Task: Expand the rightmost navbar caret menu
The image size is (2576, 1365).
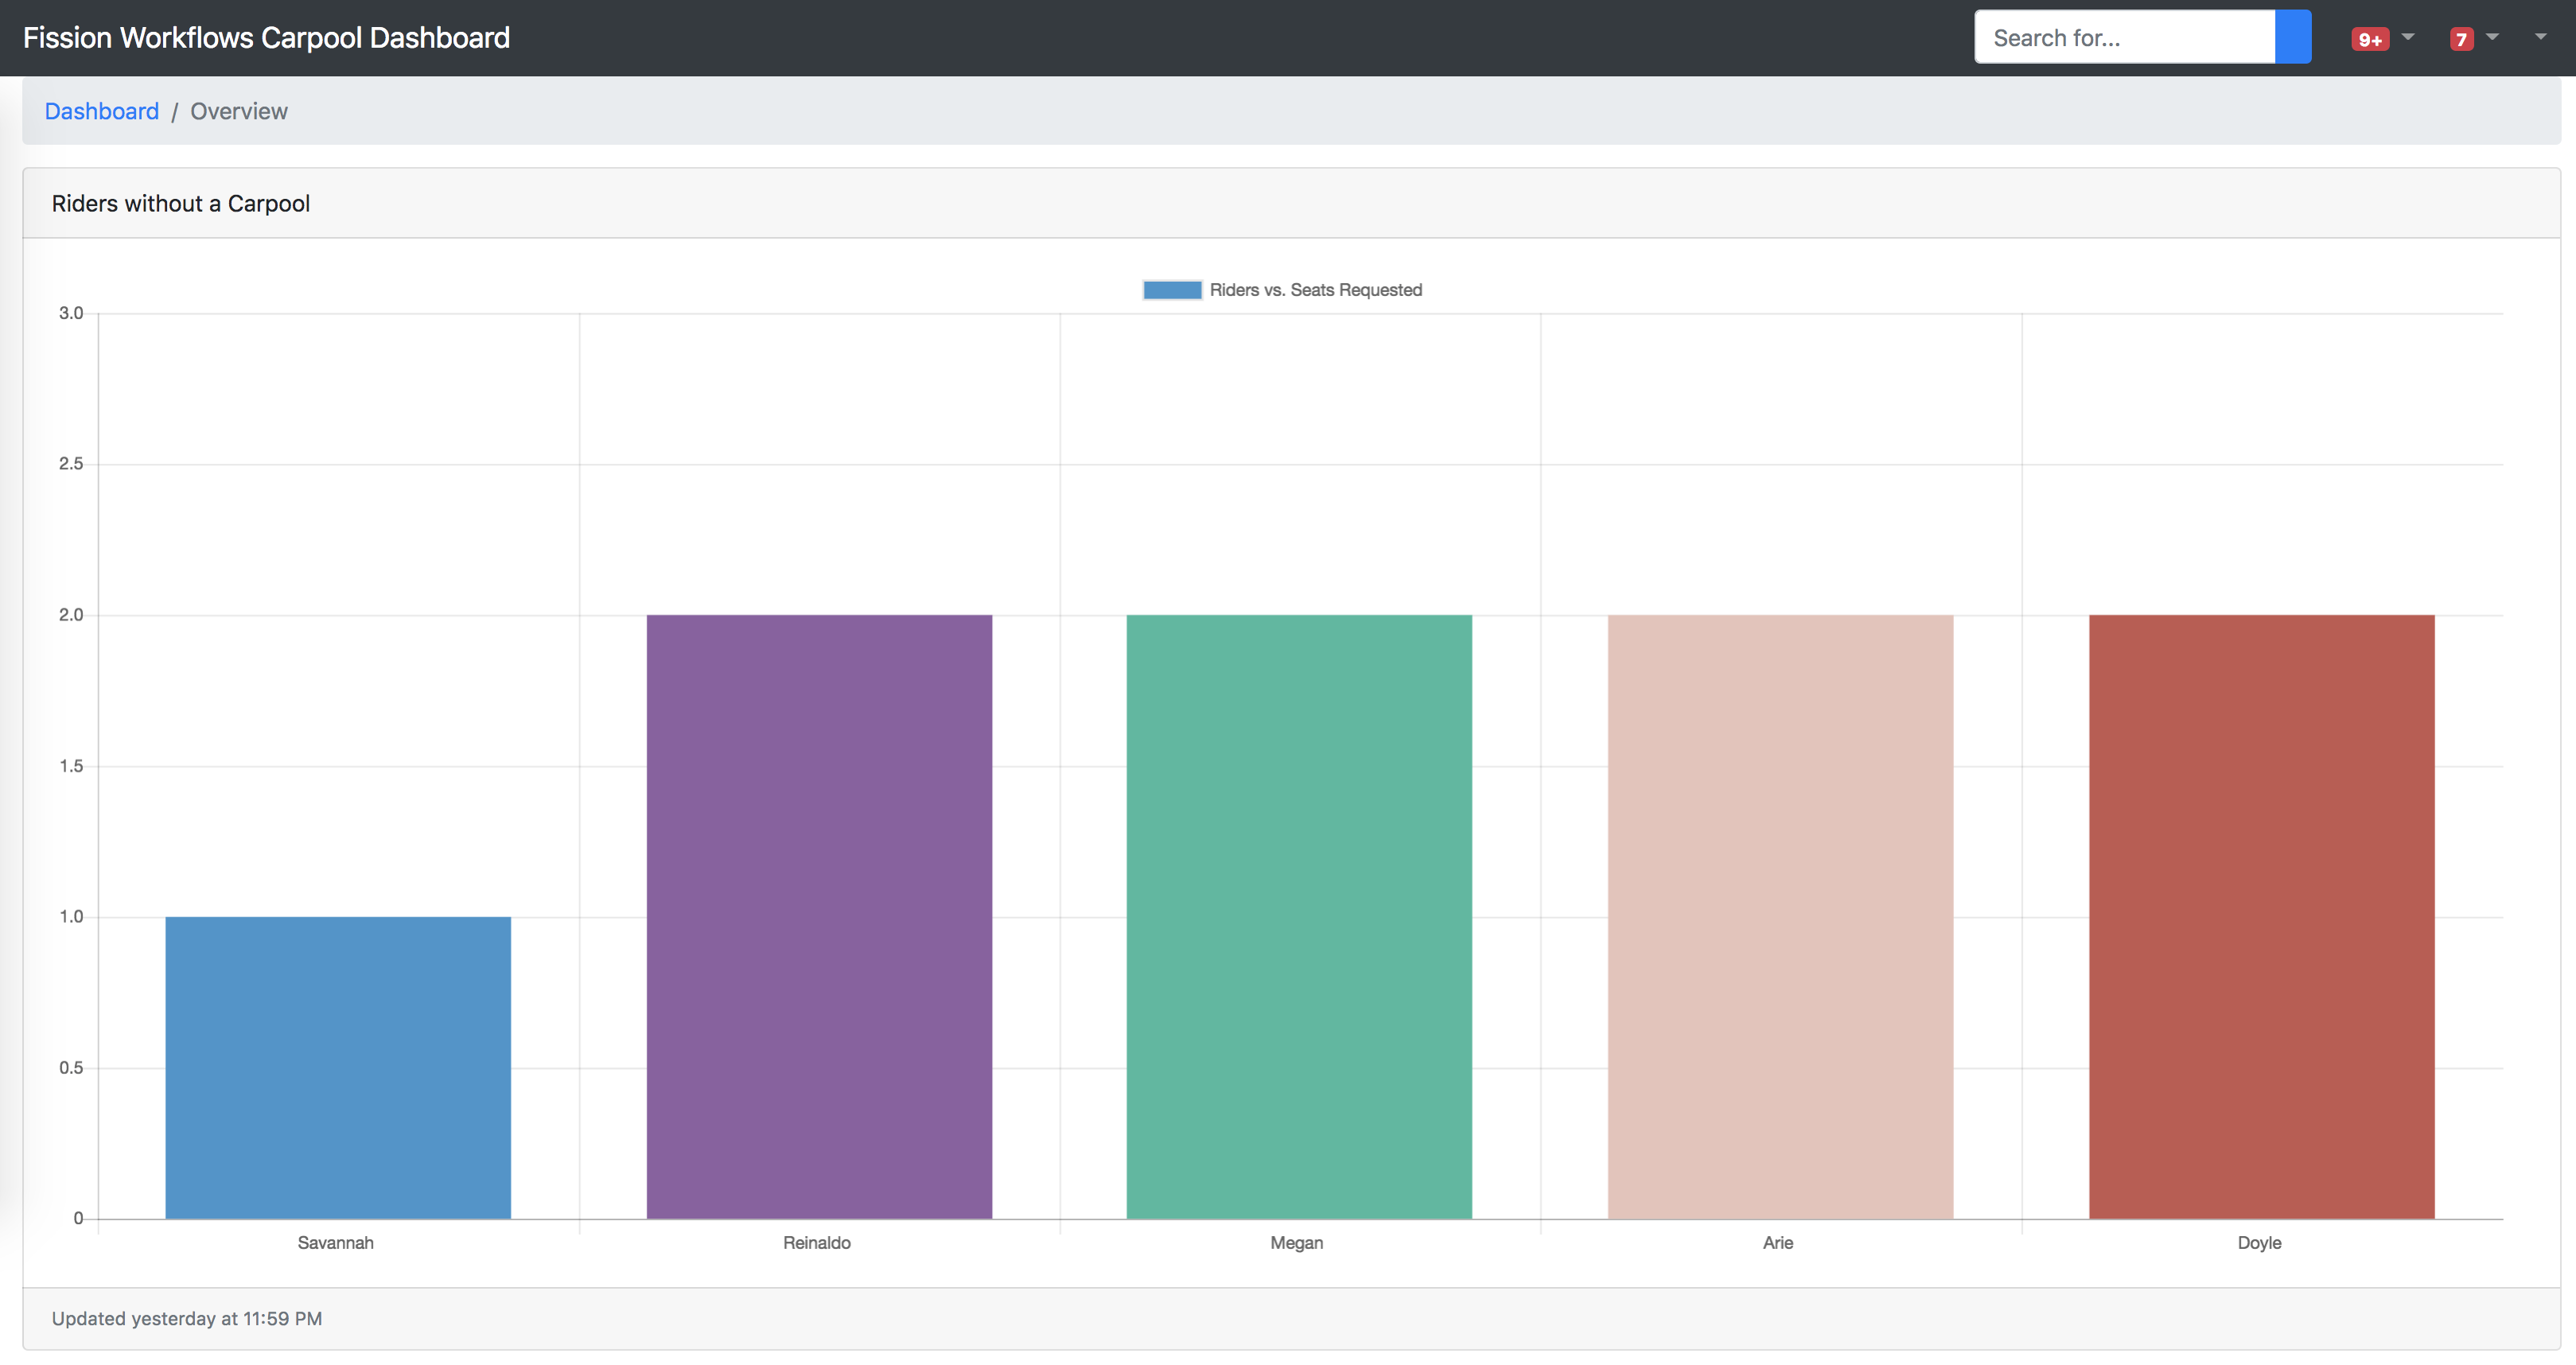Action: pos(2541,37)
